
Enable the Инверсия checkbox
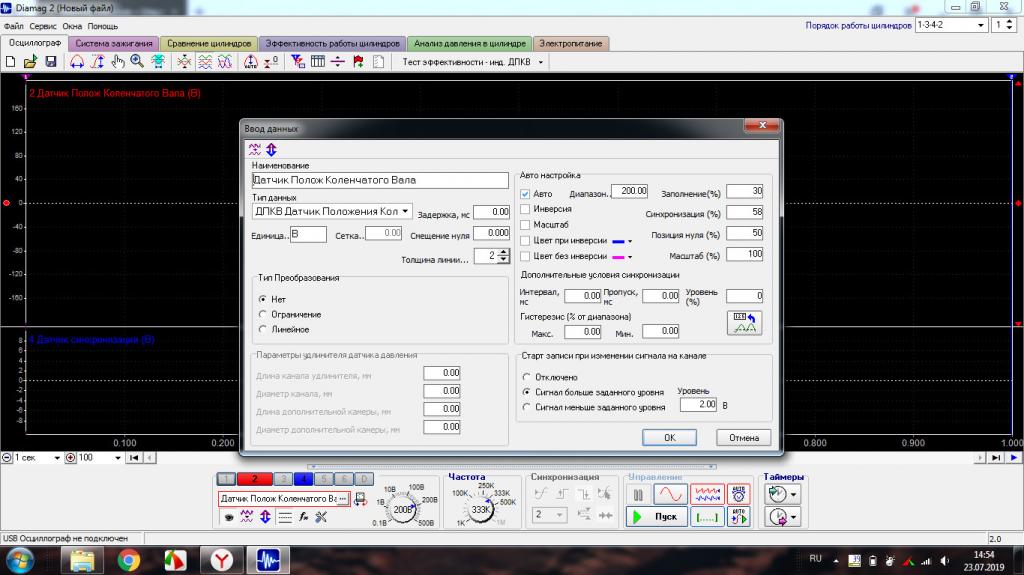click(525, 209)
